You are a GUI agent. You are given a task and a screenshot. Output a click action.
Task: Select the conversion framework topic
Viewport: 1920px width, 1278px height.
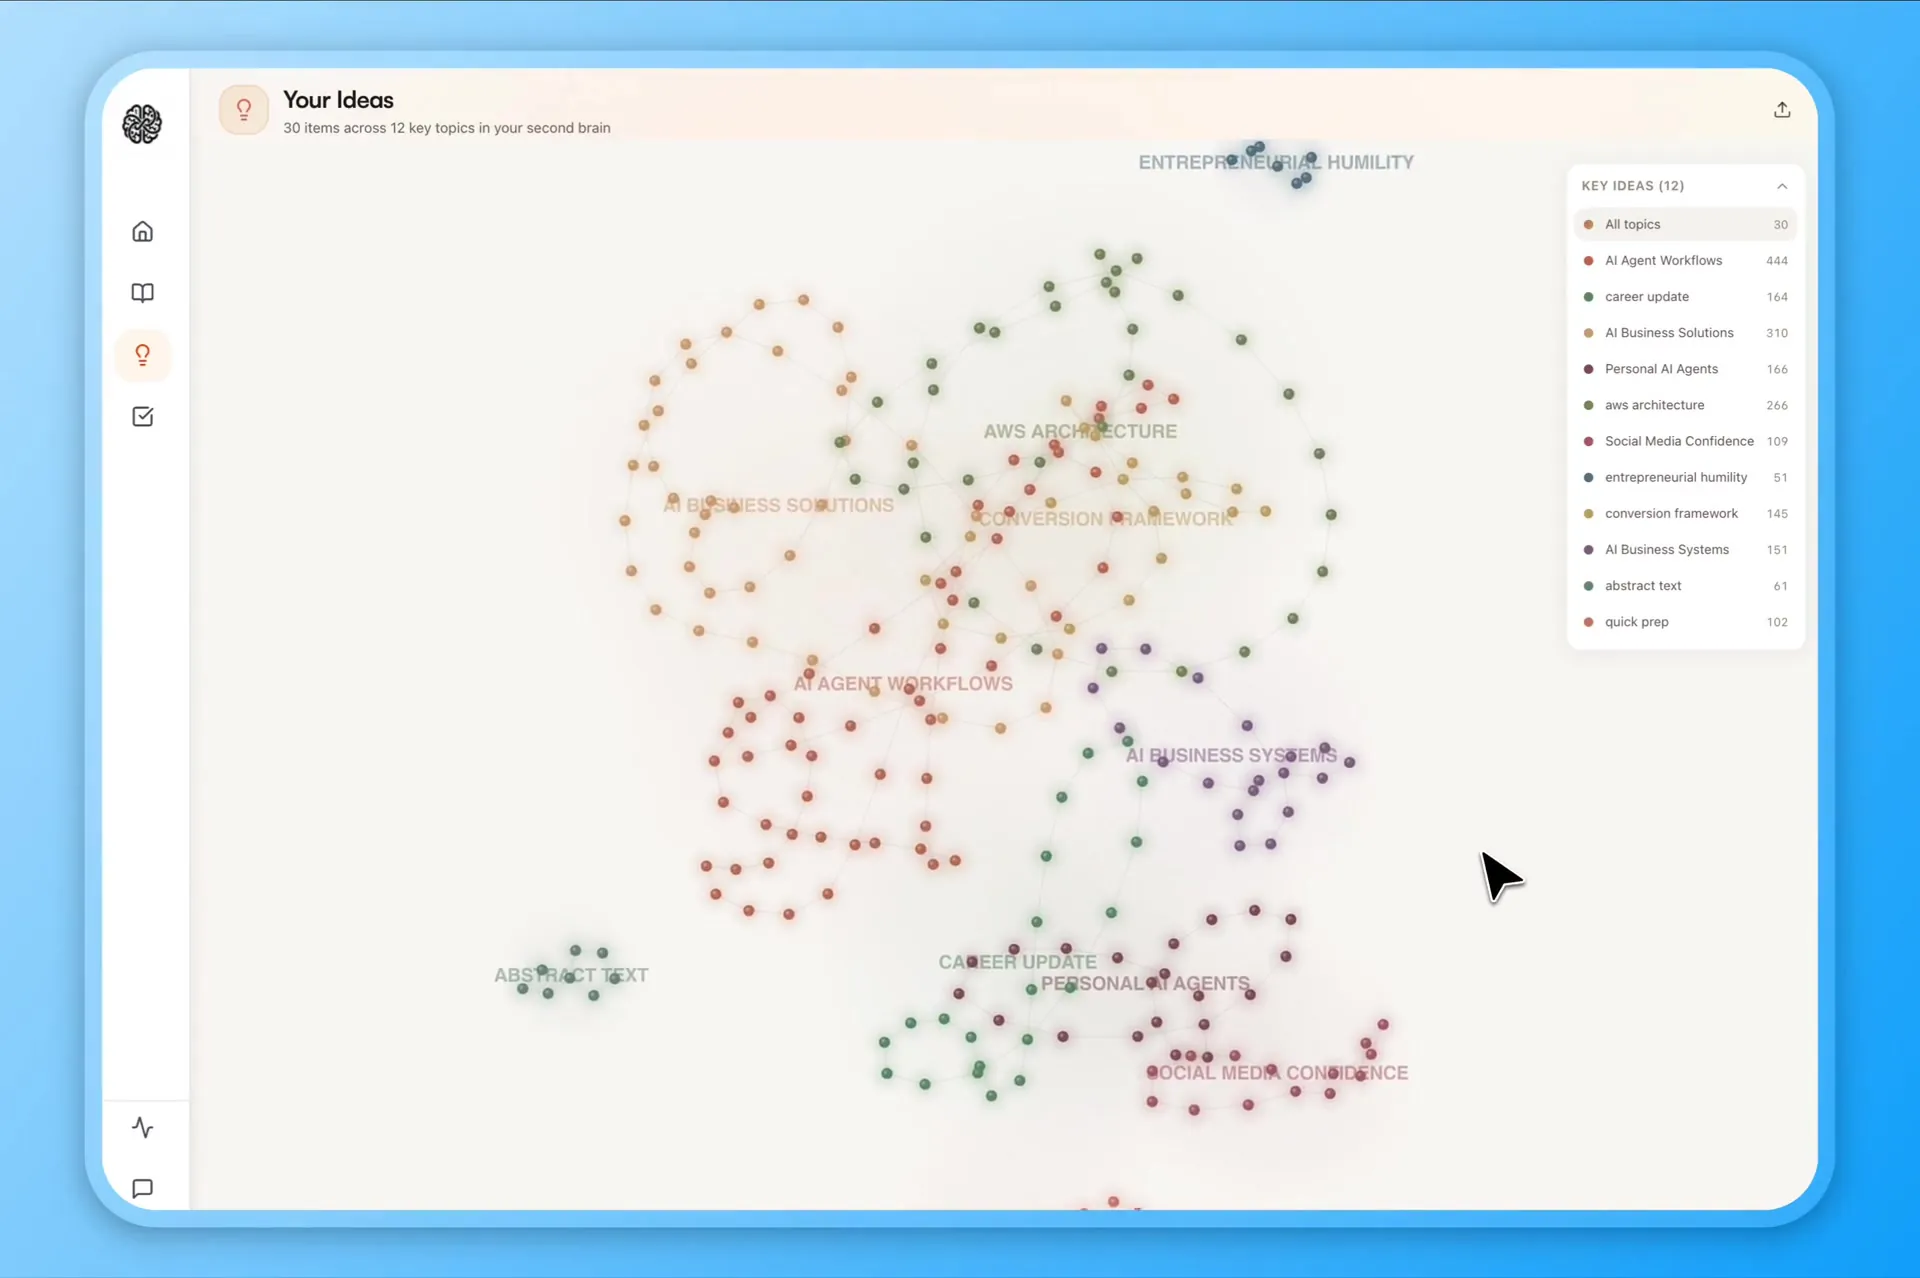tap(1671, 513)
